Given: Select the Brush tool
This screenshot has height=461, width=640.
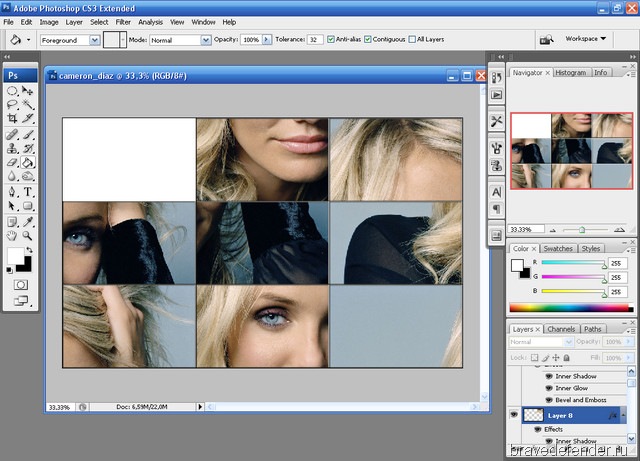Looking at the screenshot, I should point(27,134).
